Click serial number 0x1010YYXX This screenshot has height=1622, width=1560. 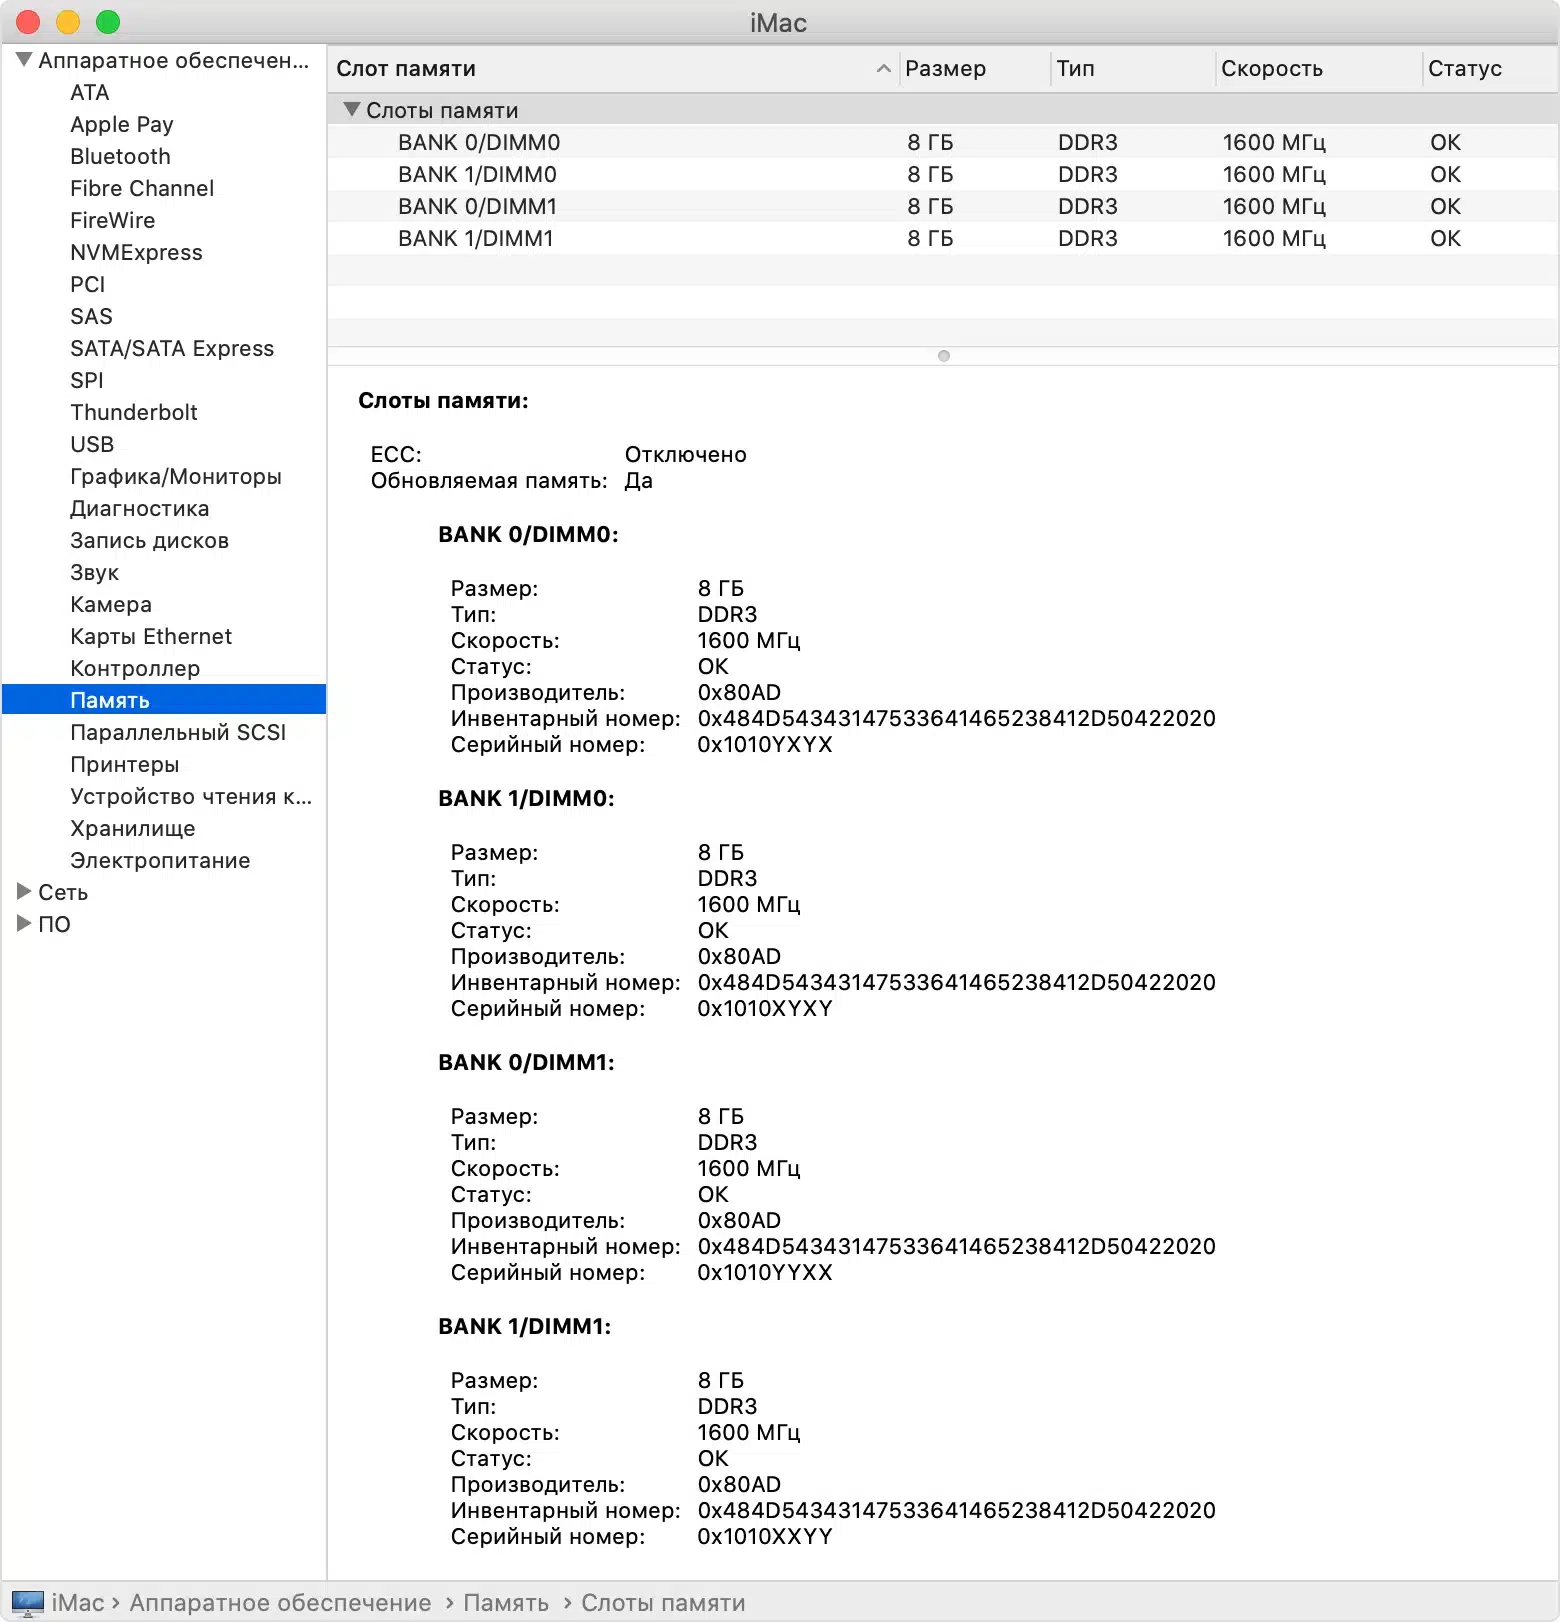pyautogui.click(x=765, y=1272)
